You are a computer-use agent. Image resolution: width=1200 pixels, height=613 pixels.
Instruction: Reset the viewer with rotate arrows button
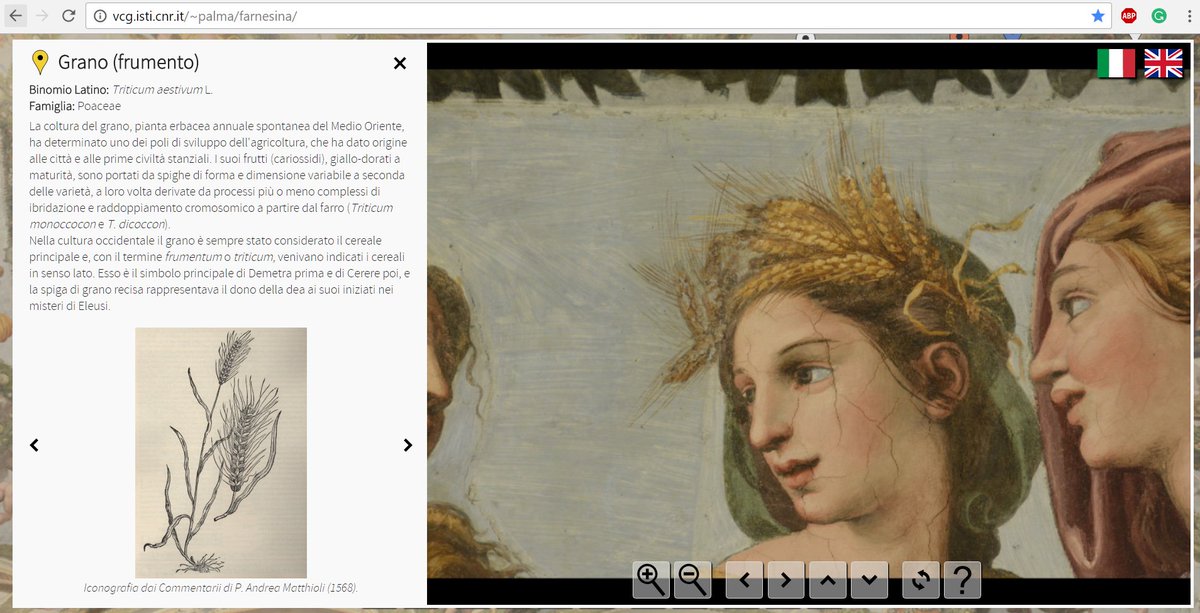pos(921,579)
